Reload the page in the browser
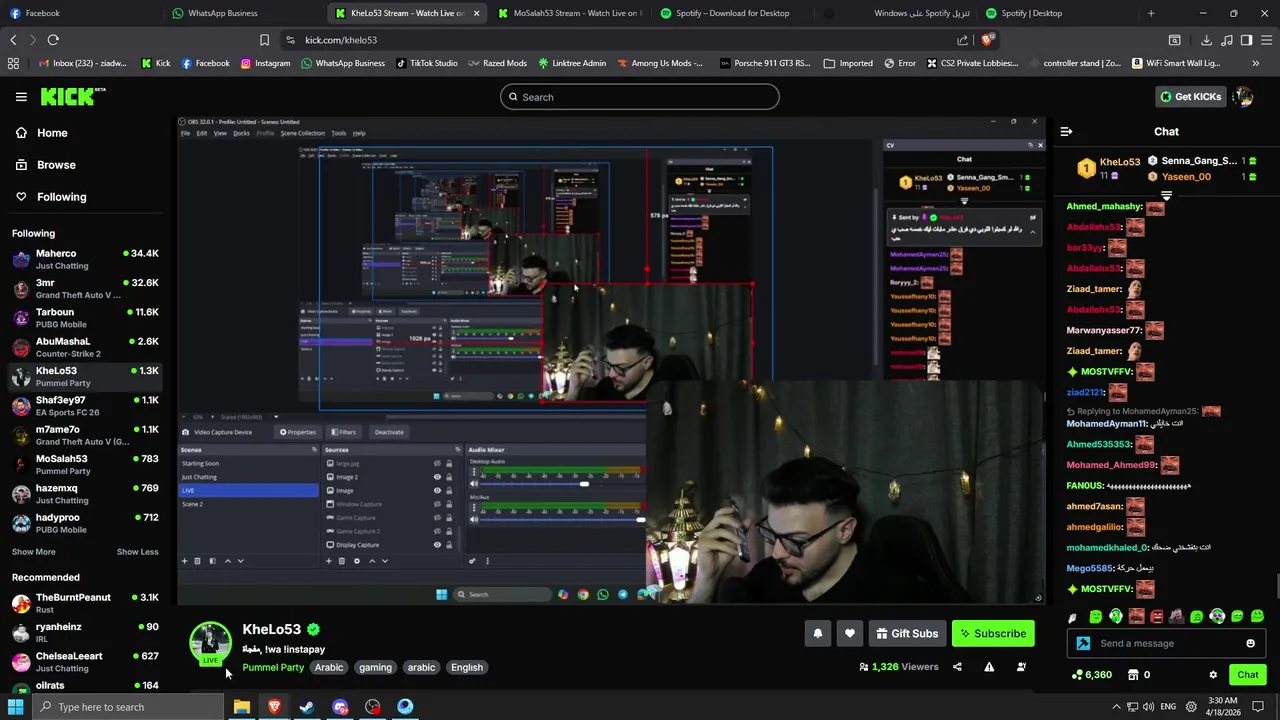 tap(53, 40)
